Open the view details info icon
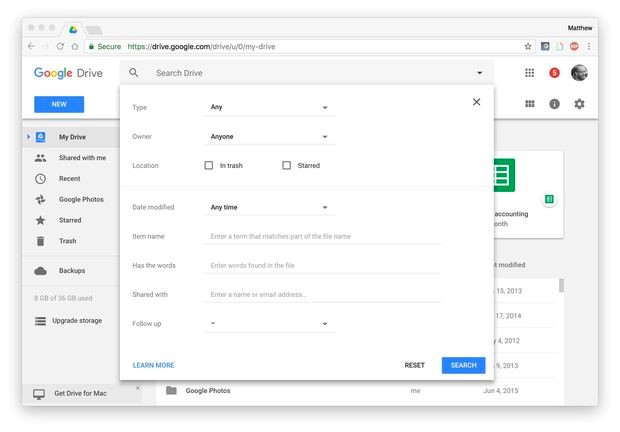This screenshot has width=620, height=432. [554, 104]
